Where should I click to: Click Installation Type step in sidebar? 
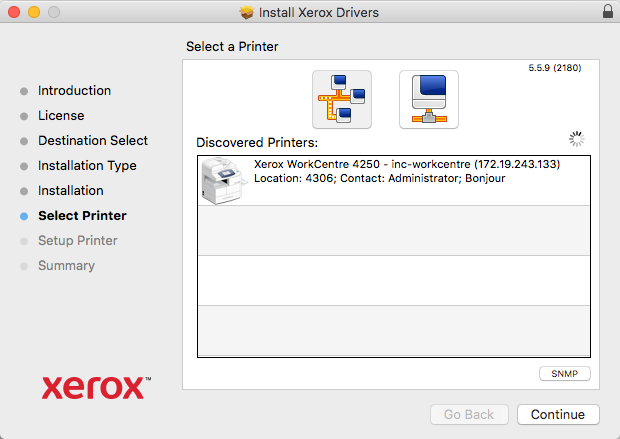click(x=87, y=166)
